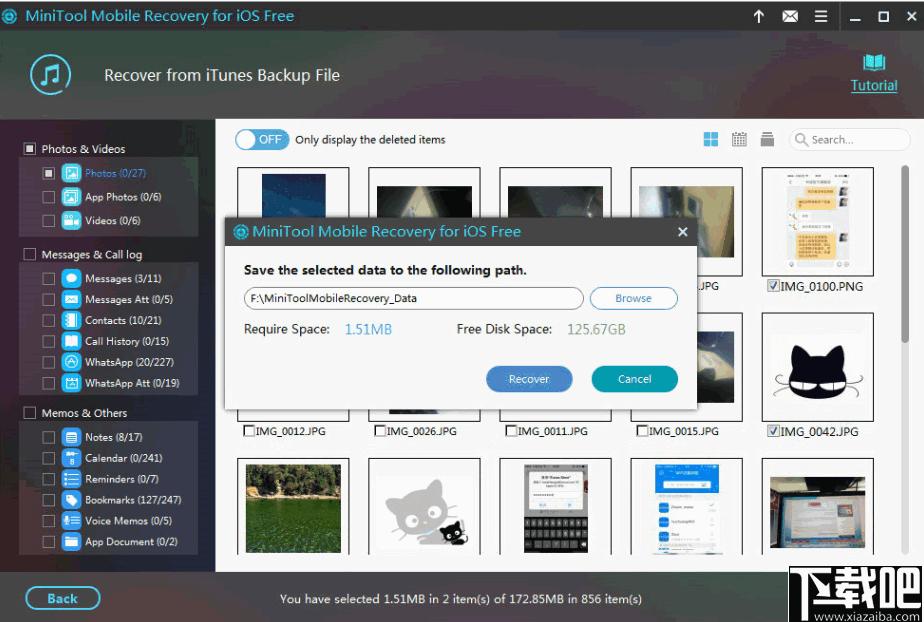Open the feedback mail icon
Image resolution: width=924 pixels, height=622 pixels.
(790, 16)
